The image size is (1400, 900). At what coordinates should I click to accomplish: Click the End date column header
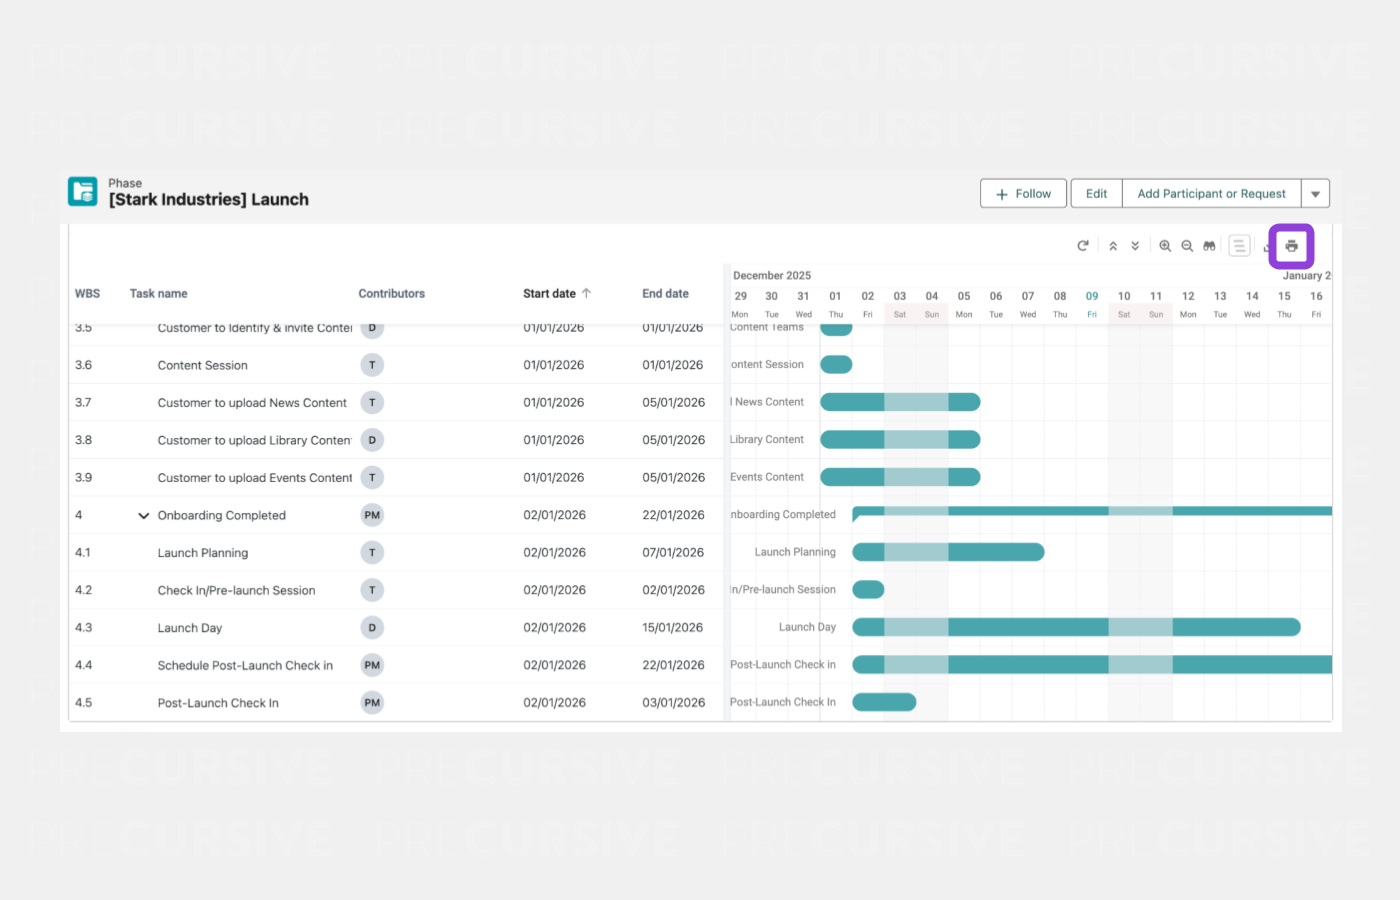pos(665,294)
